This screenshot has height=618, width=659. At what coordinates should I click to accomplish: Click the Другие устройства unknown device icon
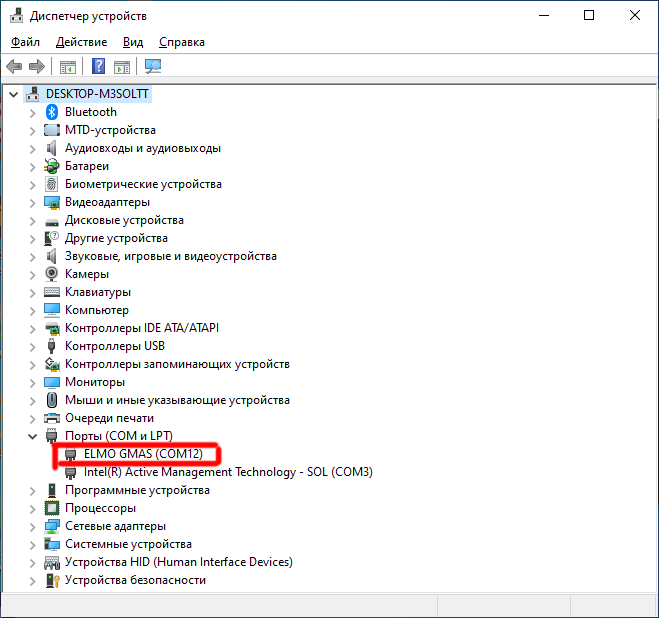[x=52, y=238]
